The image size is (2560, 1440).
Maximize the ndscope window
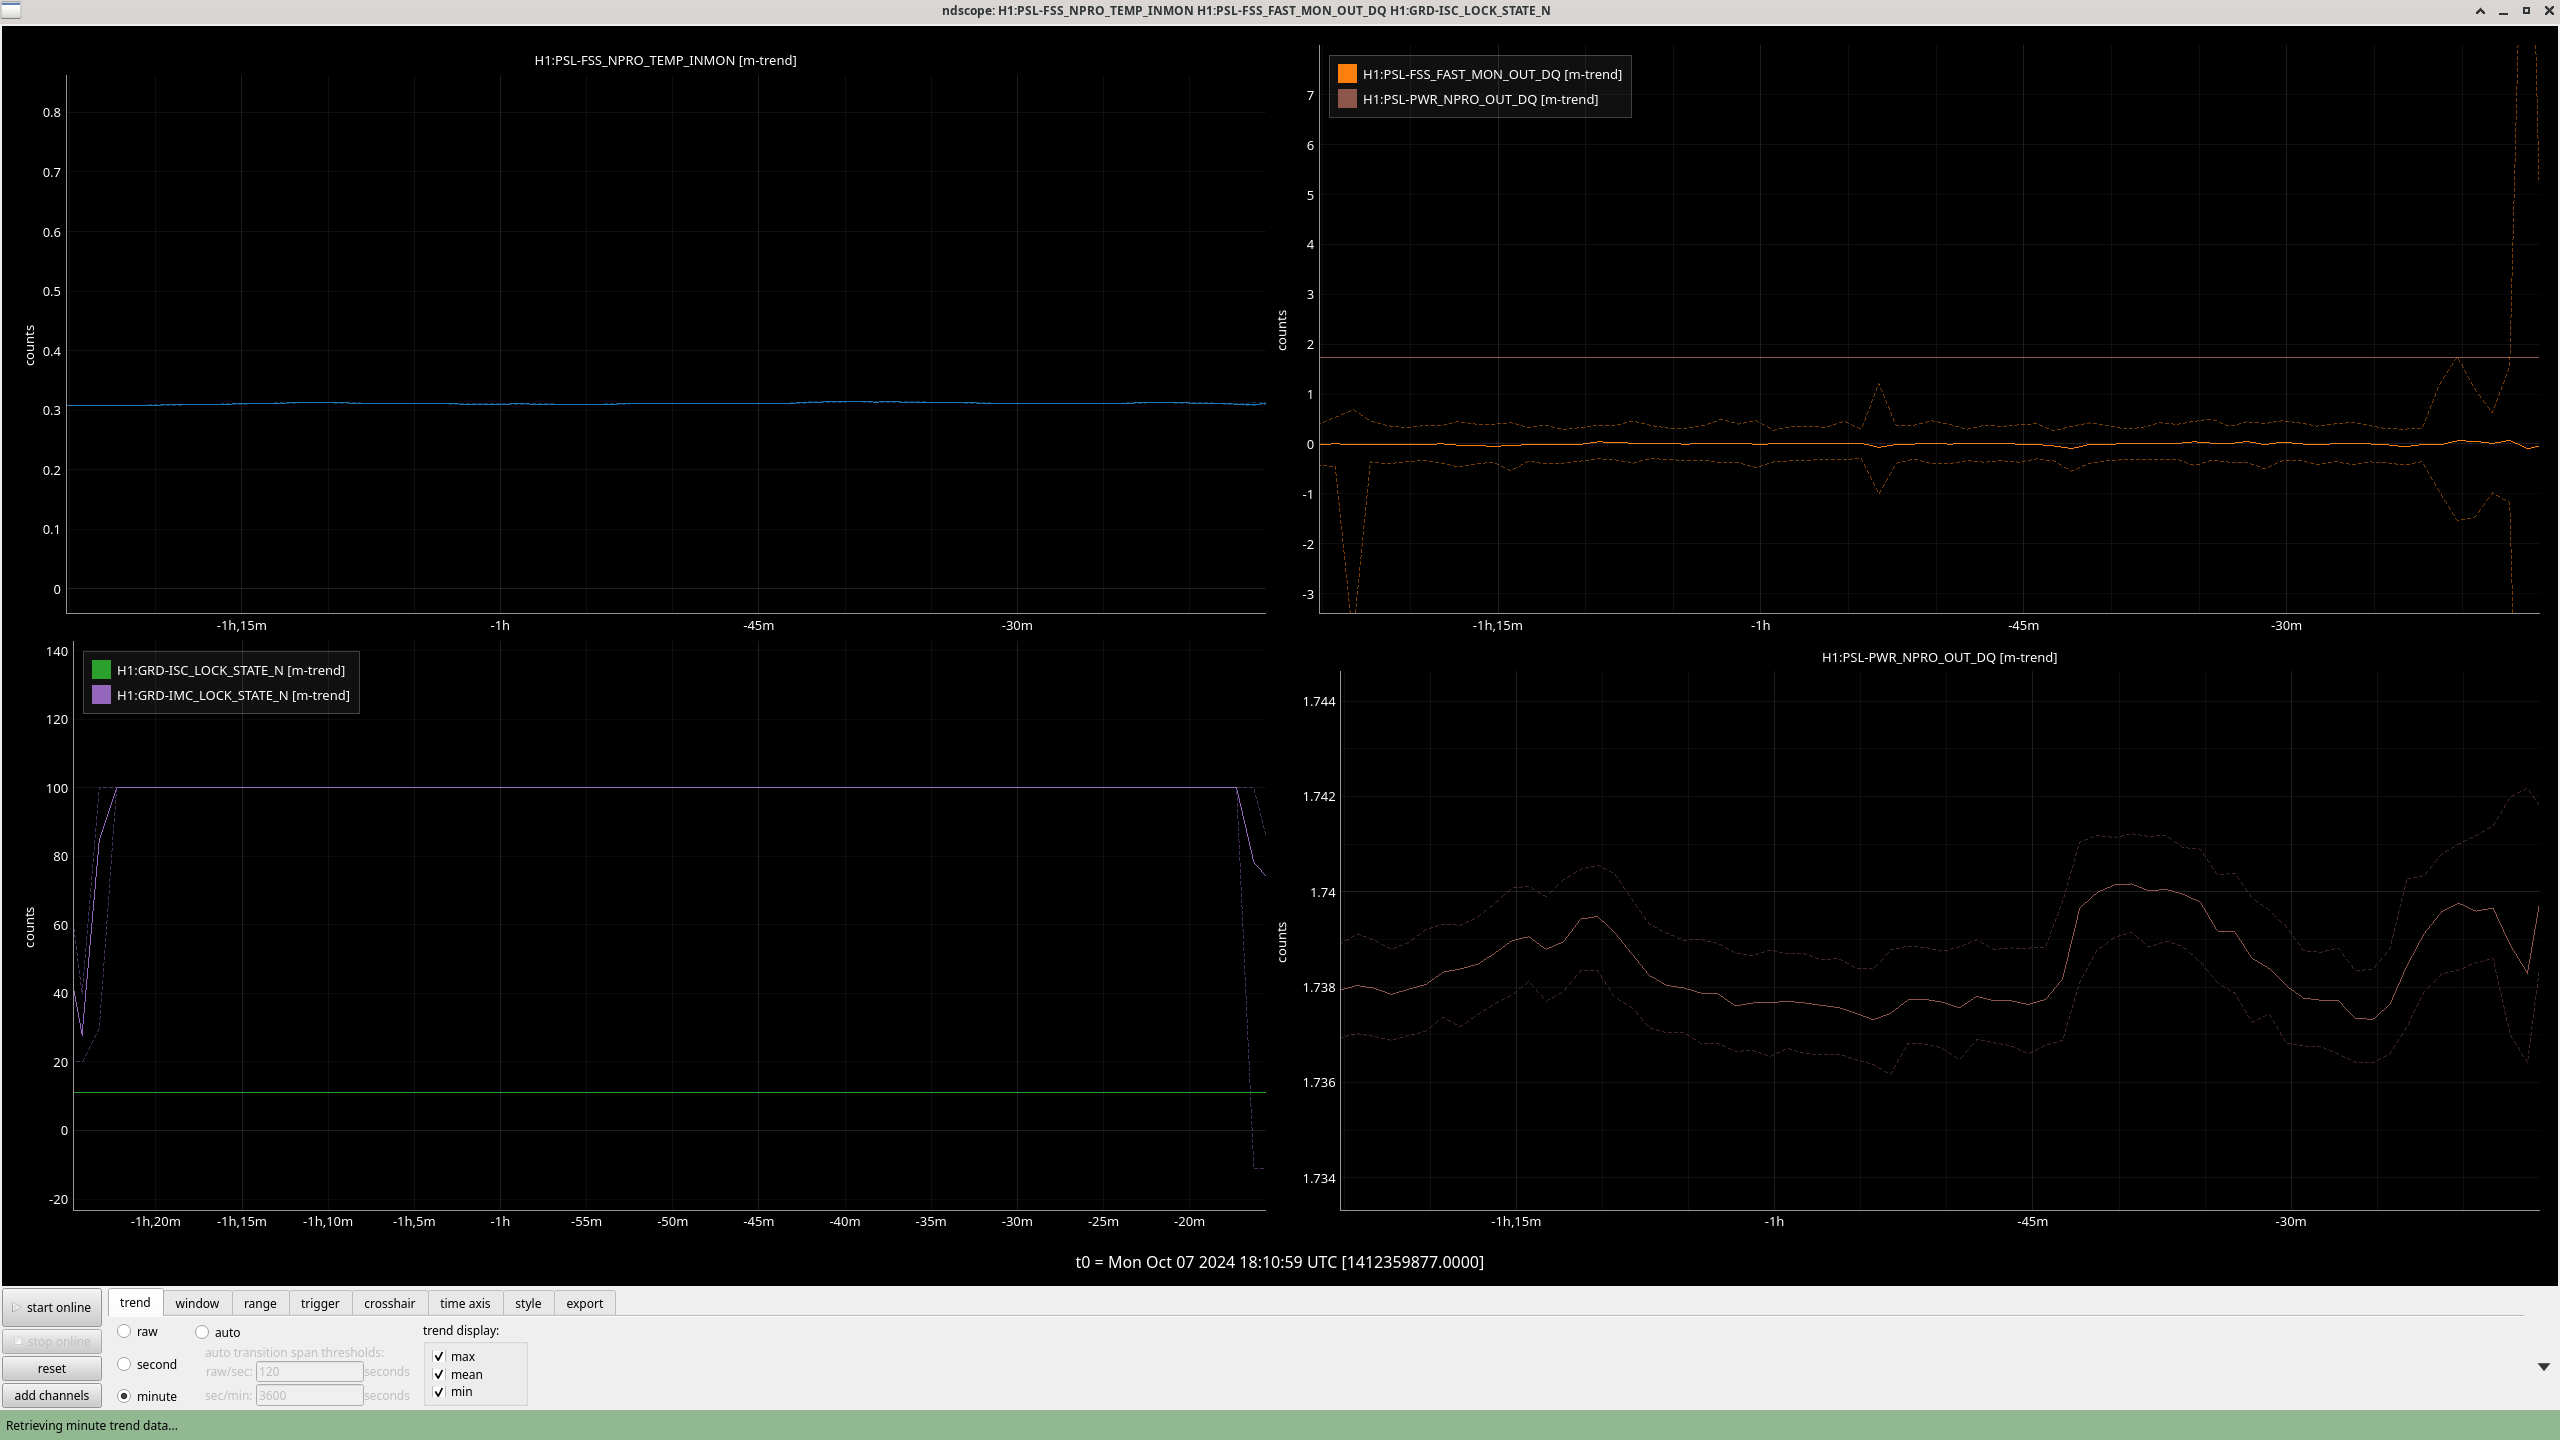(x=2526, y=11)
